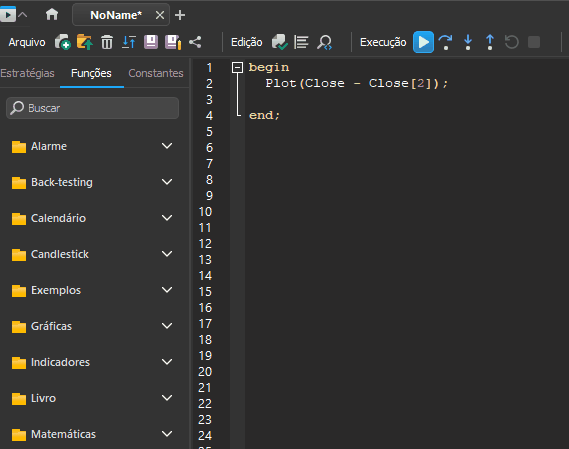Click the Buscar search field
This screenshot has height=449, width=569.
[x=93, y=108]
